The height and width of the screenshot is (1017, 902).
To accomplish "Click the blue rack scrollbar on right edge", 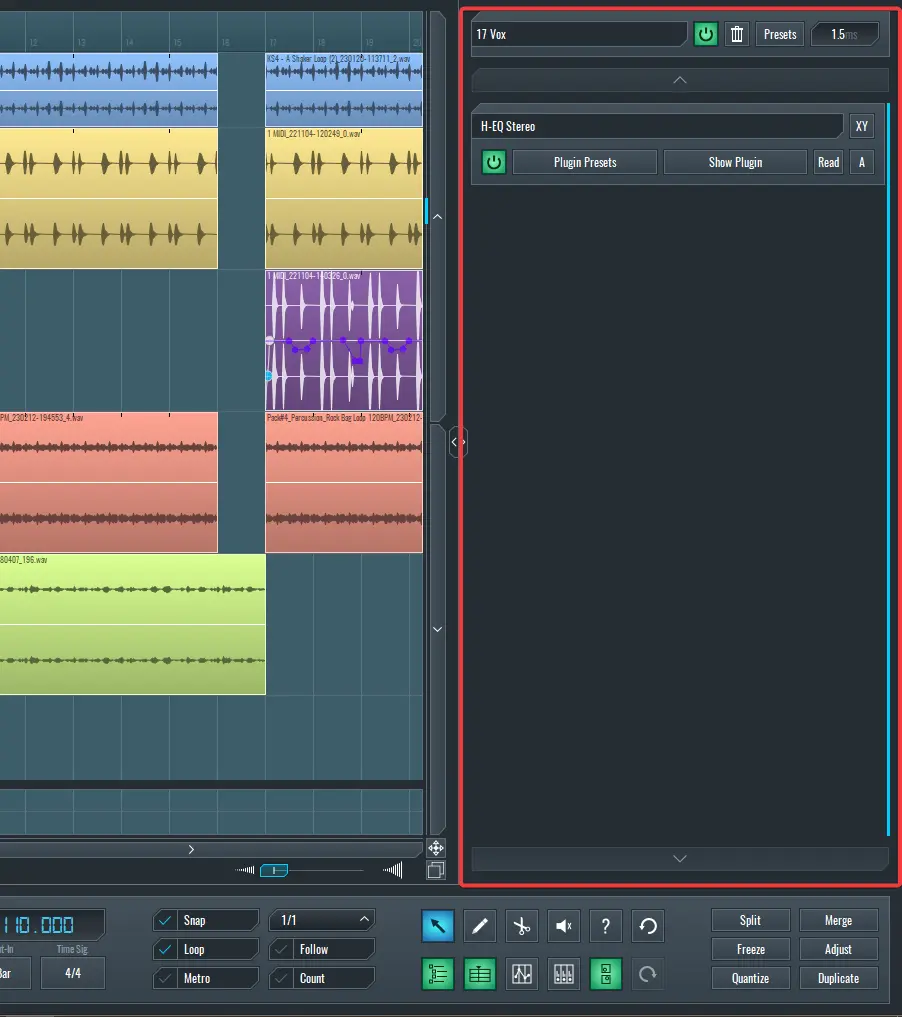I will point(888,470).
